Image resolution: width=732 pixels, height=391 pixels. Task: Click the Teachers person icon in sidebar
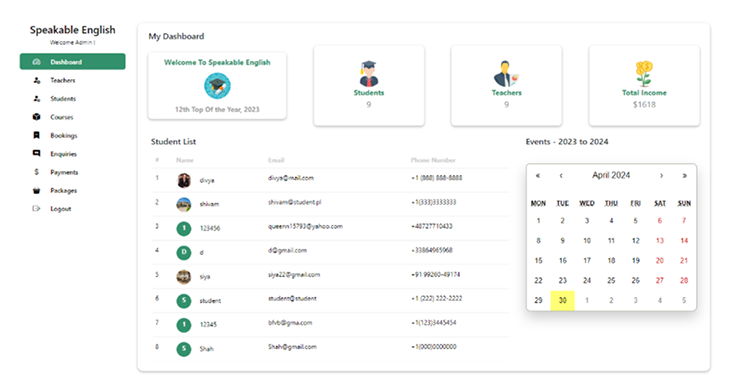click(36, 80)
